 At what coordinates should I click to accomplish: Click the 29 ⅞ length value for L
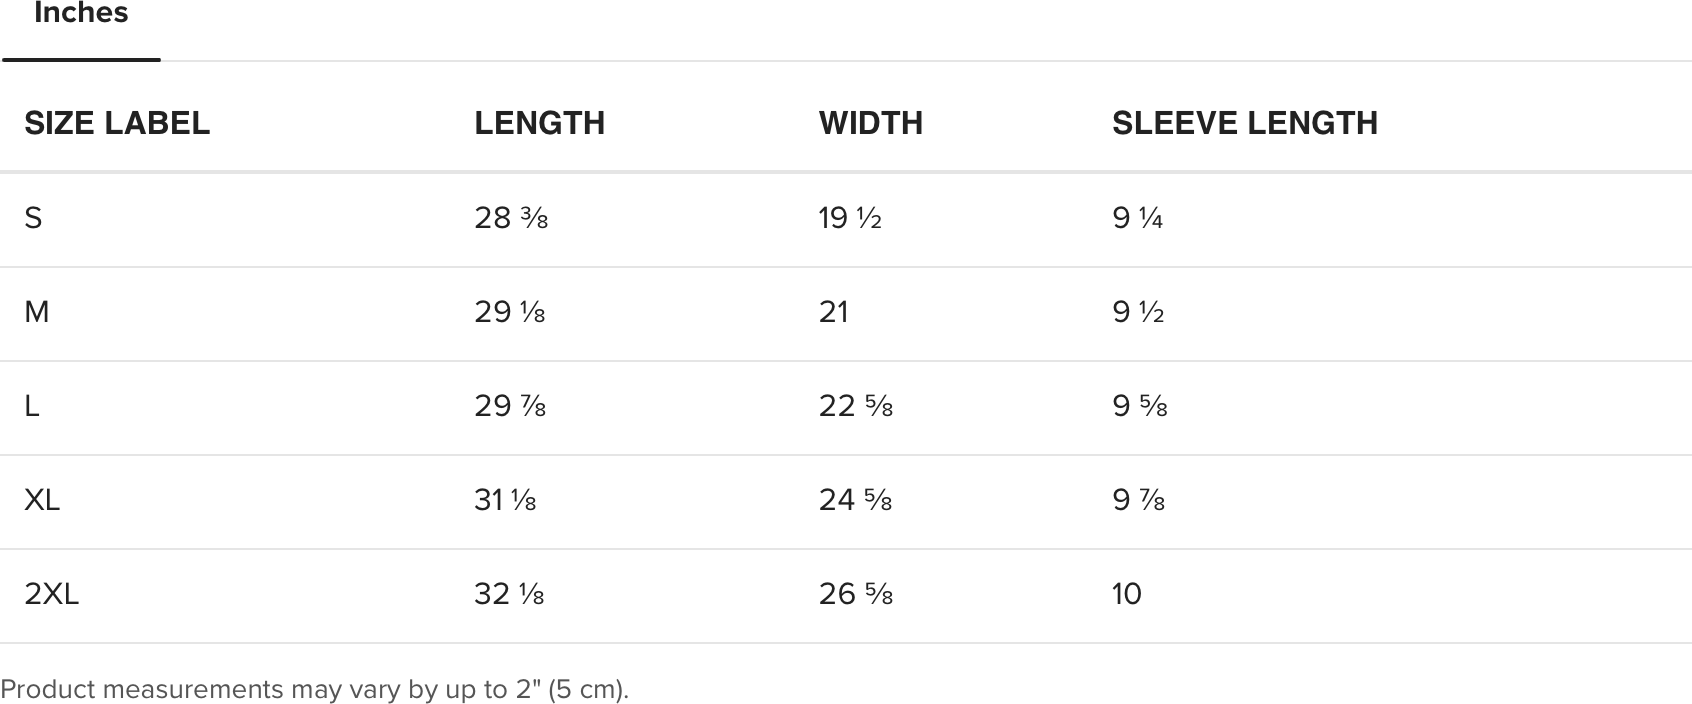[510, 406]
